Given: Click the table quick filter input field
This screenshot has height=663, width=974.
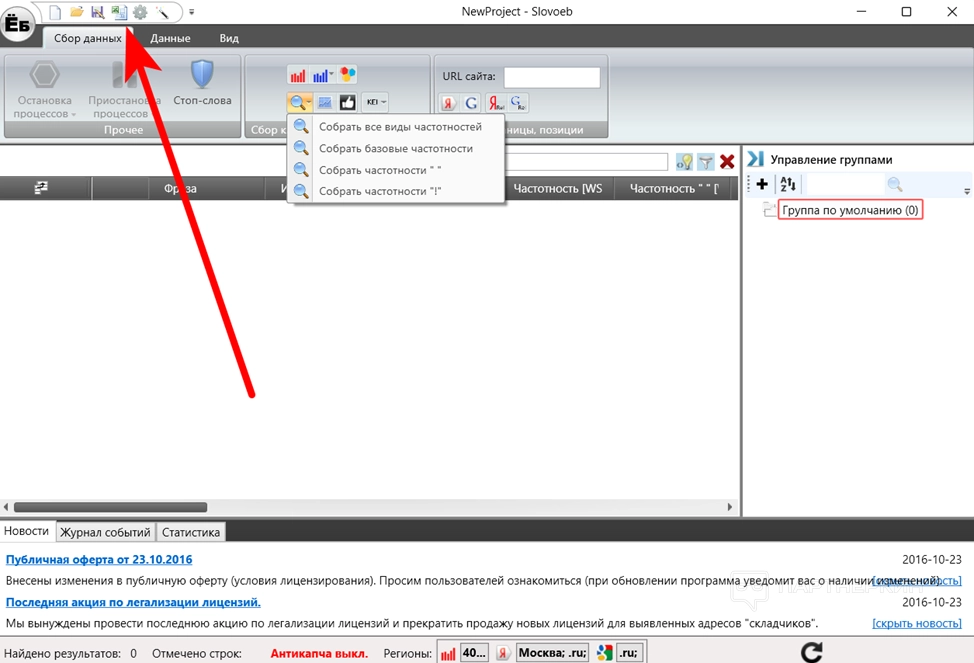Looking at the screenshot, I should 586,162.
